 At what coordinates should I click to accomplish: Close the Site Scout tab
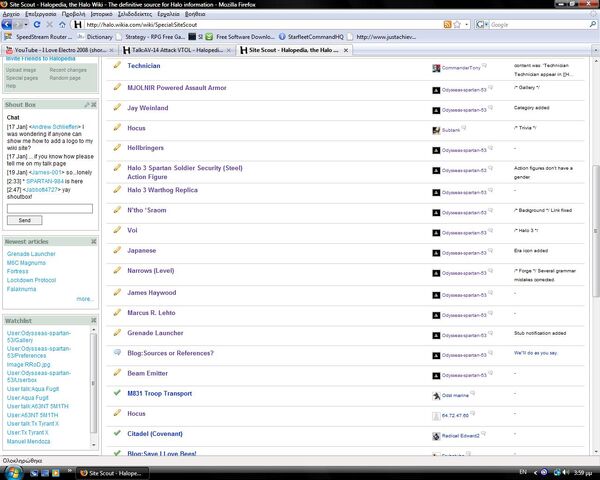tap(346, 50)
